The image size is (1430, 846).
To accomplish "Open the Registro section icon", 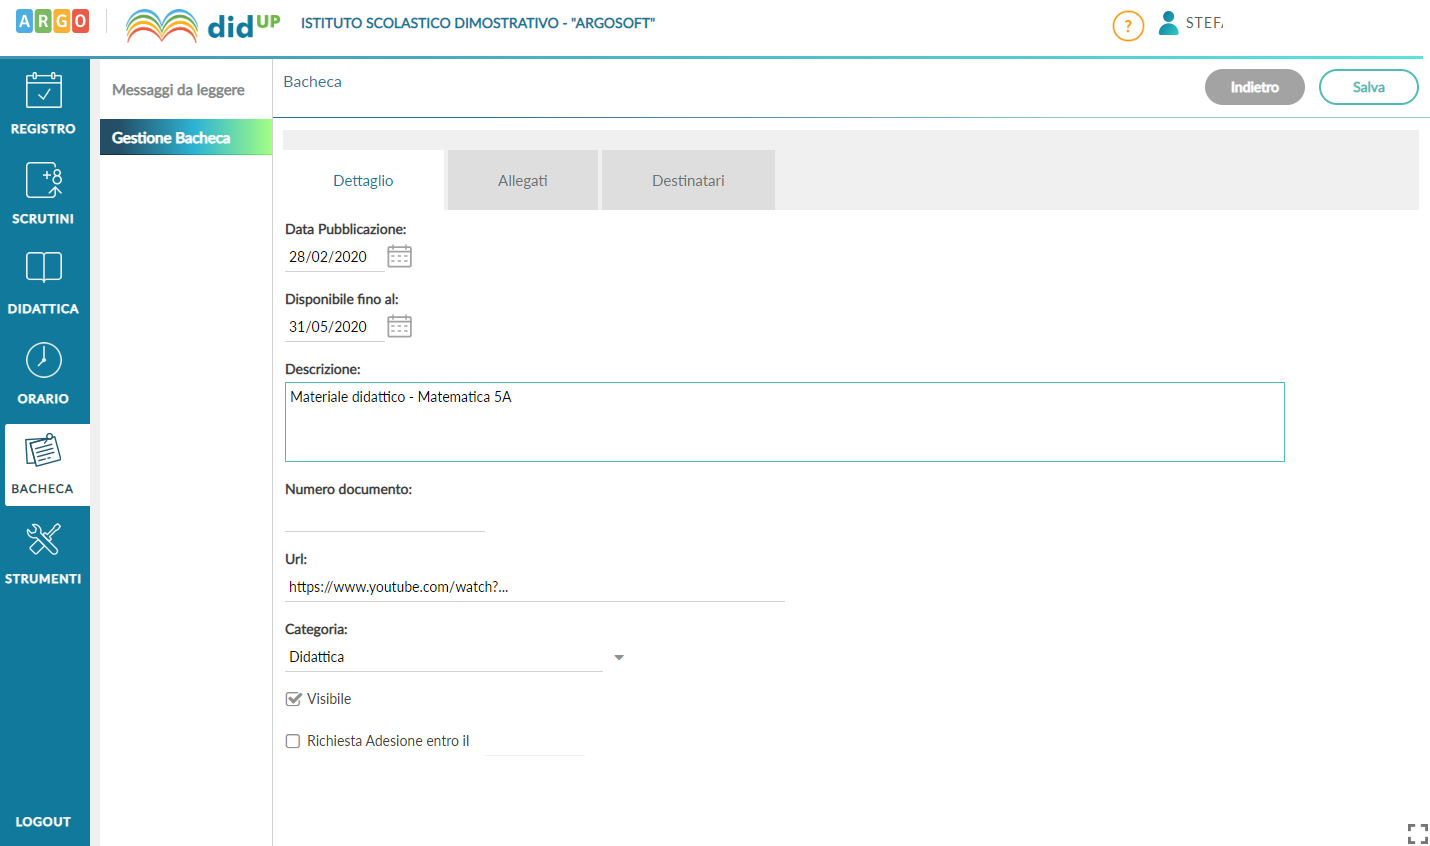I will pyautogui.click(x=43, y=91).
